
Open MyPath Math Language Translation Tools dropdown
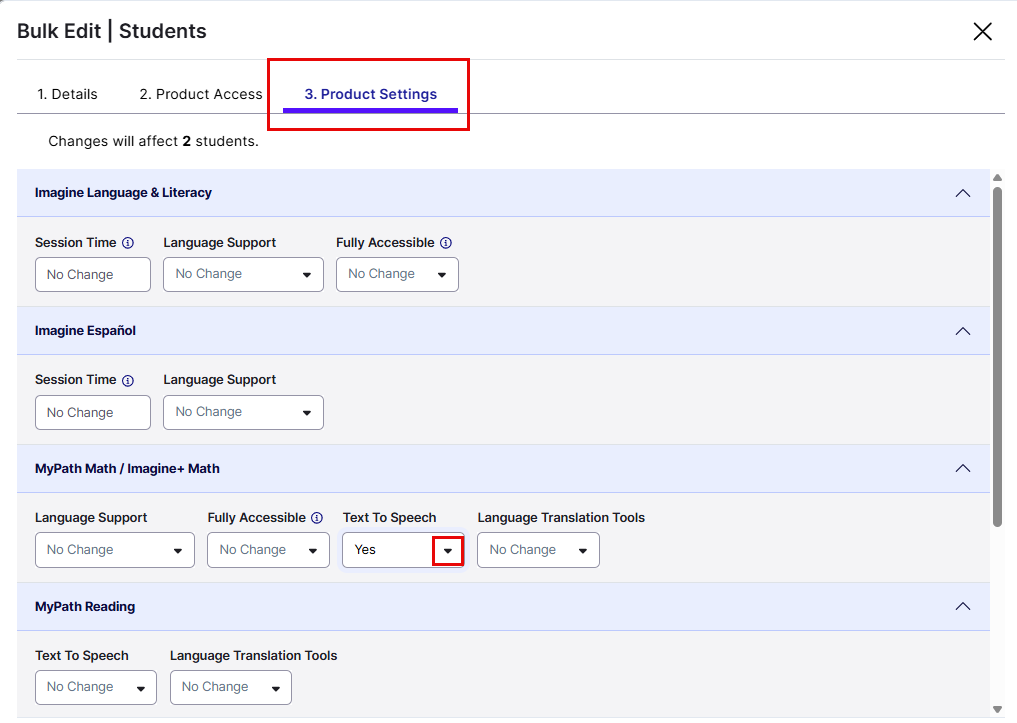538,550
